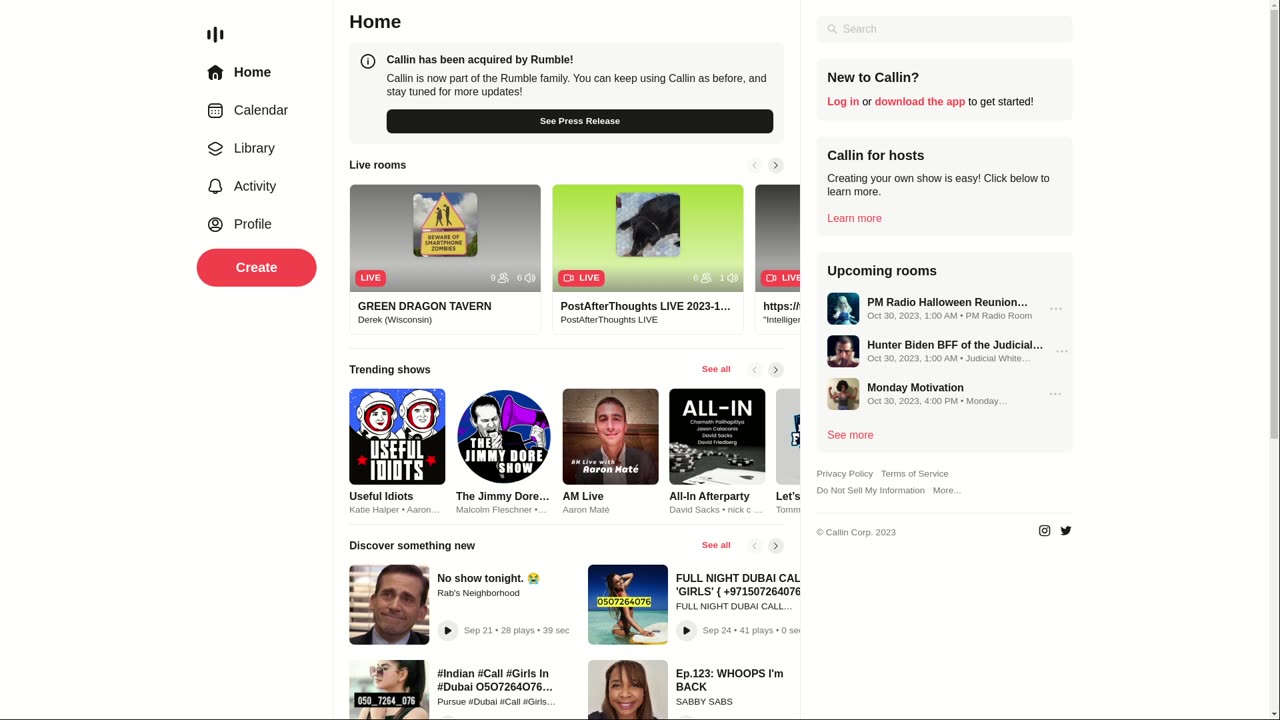The image size is (1280, 720).
Task: Open 'Ep.123: WHOOPS I'm BACK' episode title
Action: (729, 680)
